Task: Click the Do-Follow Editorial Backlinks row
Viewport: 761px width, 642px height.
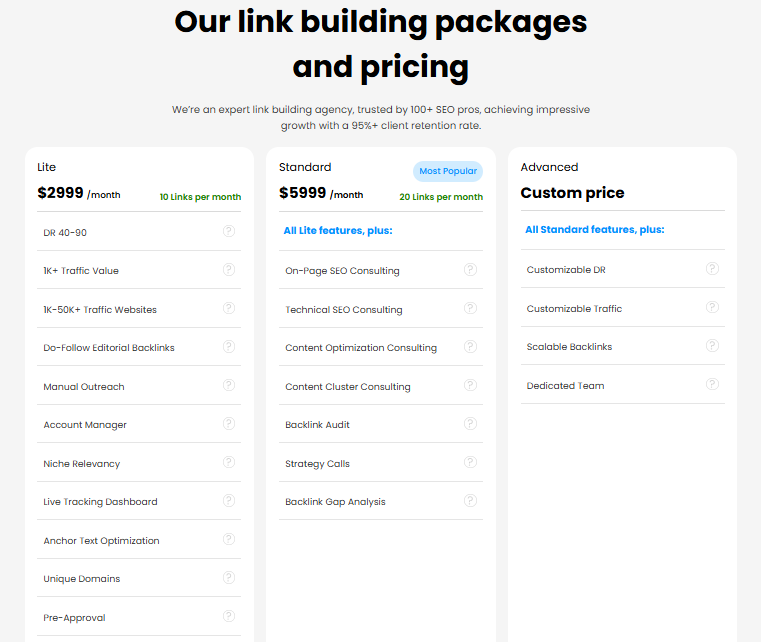Action: tap(109, 347)
